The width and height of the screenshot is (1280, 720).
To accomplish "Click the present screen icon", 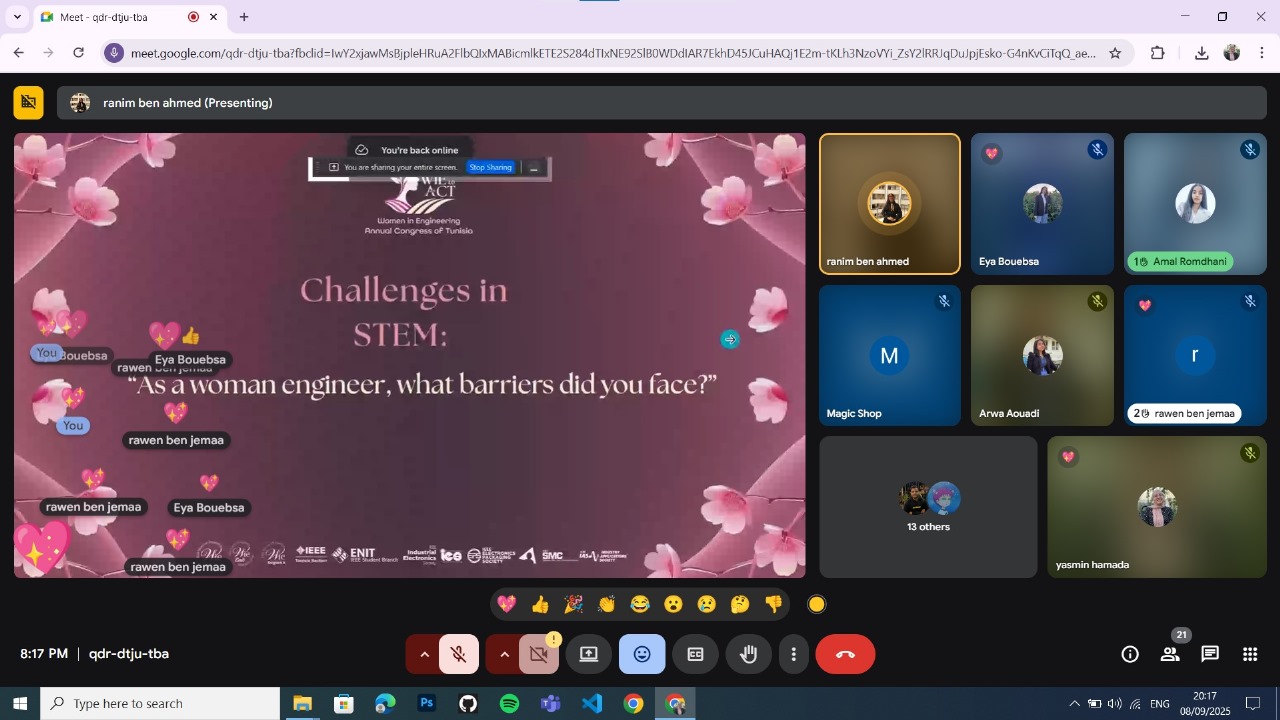I will pos(589,655).
